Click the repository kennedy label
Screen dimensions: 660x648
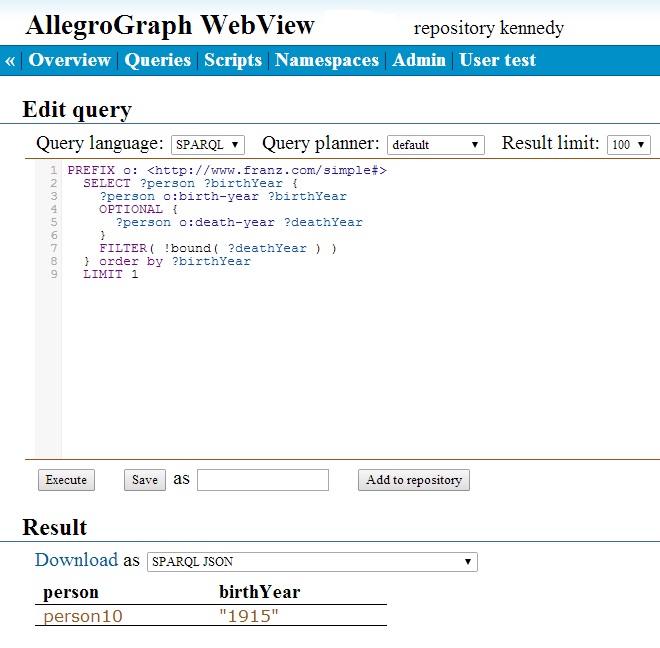point(489,28)
